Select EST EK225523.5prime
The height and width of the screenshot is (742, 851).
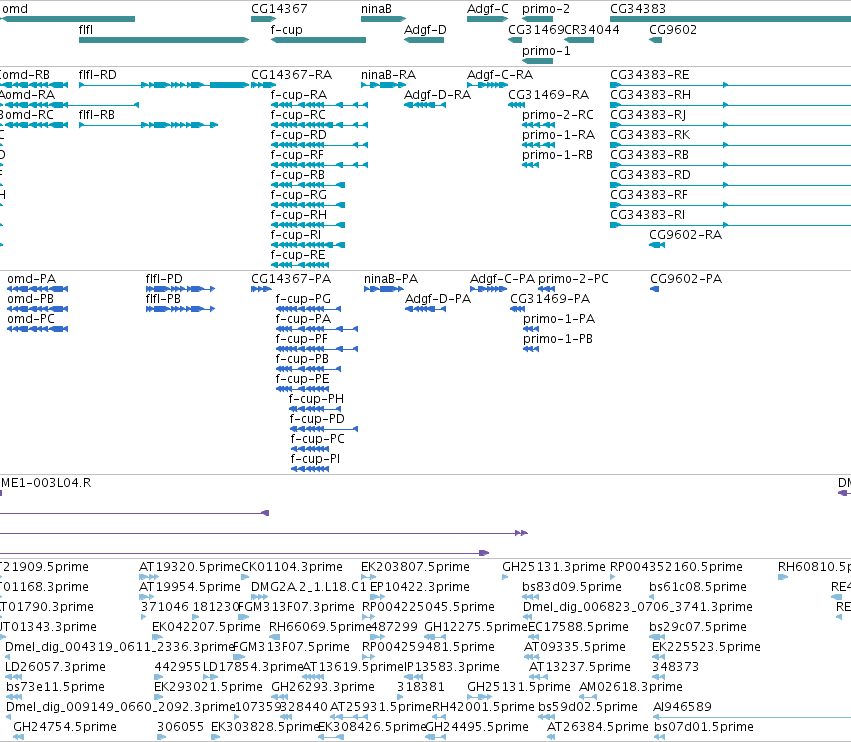(659, 657)
